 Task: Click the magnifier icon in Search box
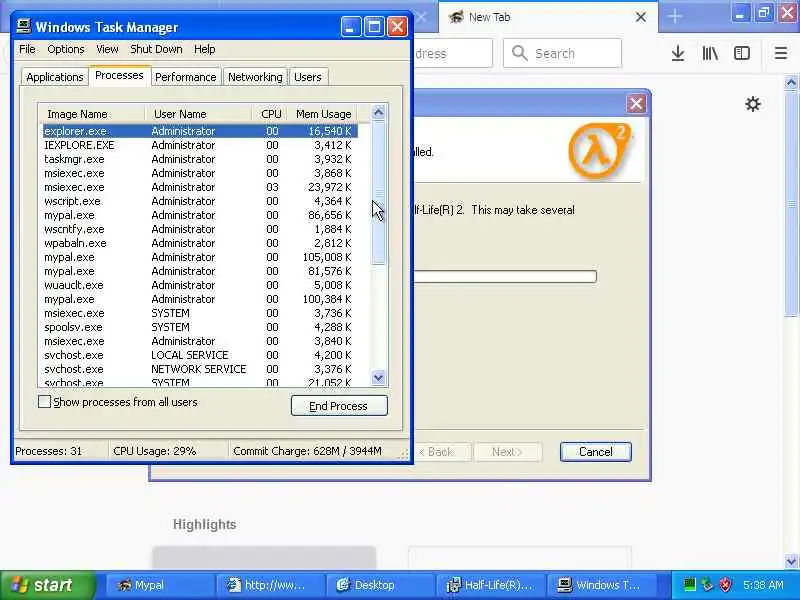coord(519,53)
